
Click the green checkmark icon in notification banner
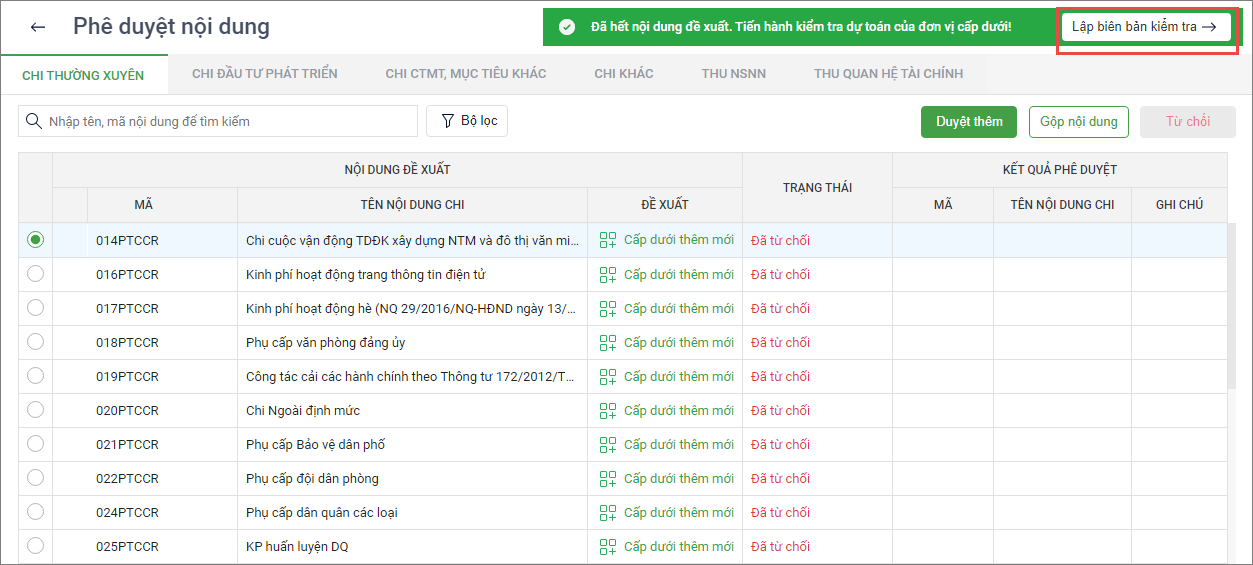(567, 27)
